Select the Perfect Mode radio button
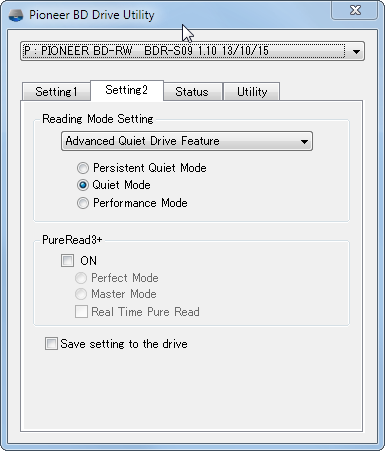The width and height of the screenshot is (385, 451). point(81,278)
